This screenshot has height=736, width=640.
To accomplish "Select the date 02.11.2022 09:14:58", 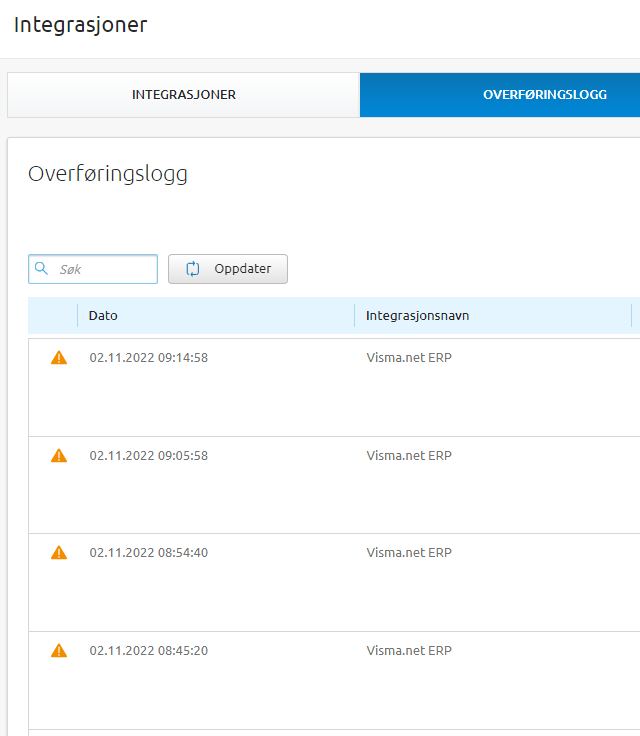I will (148, 358).
